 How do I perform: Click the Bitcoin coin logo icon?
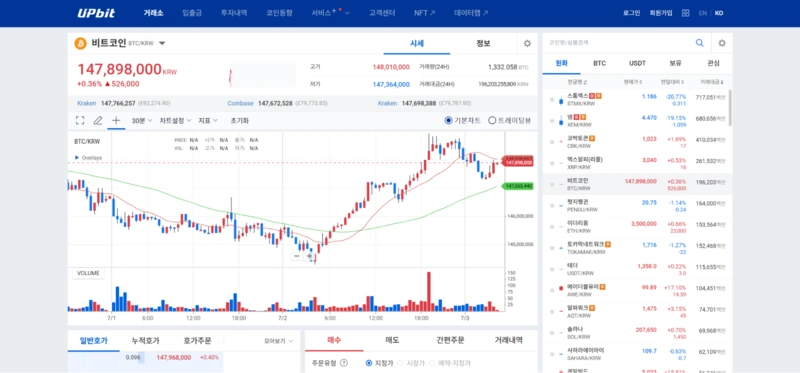80,43
